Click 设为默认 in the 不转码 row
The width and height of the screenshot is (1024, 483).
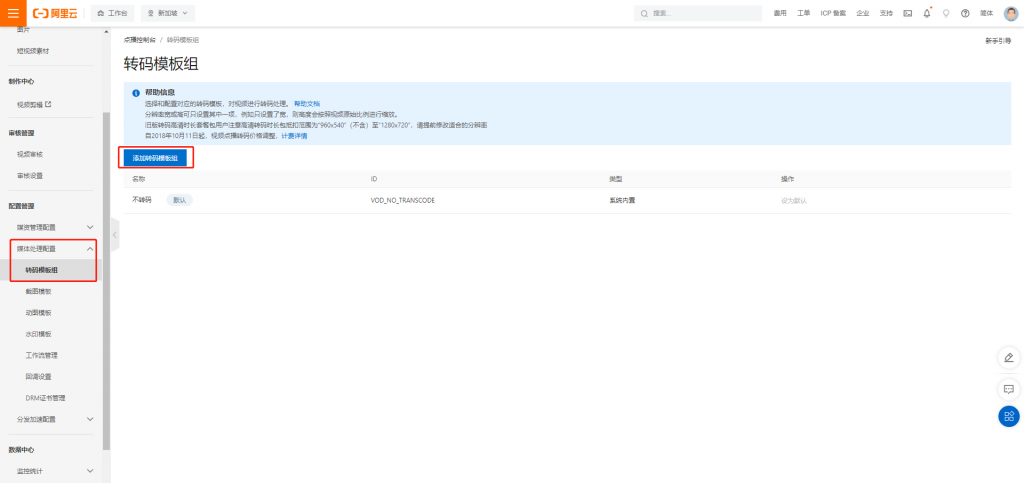coord(794,201)
